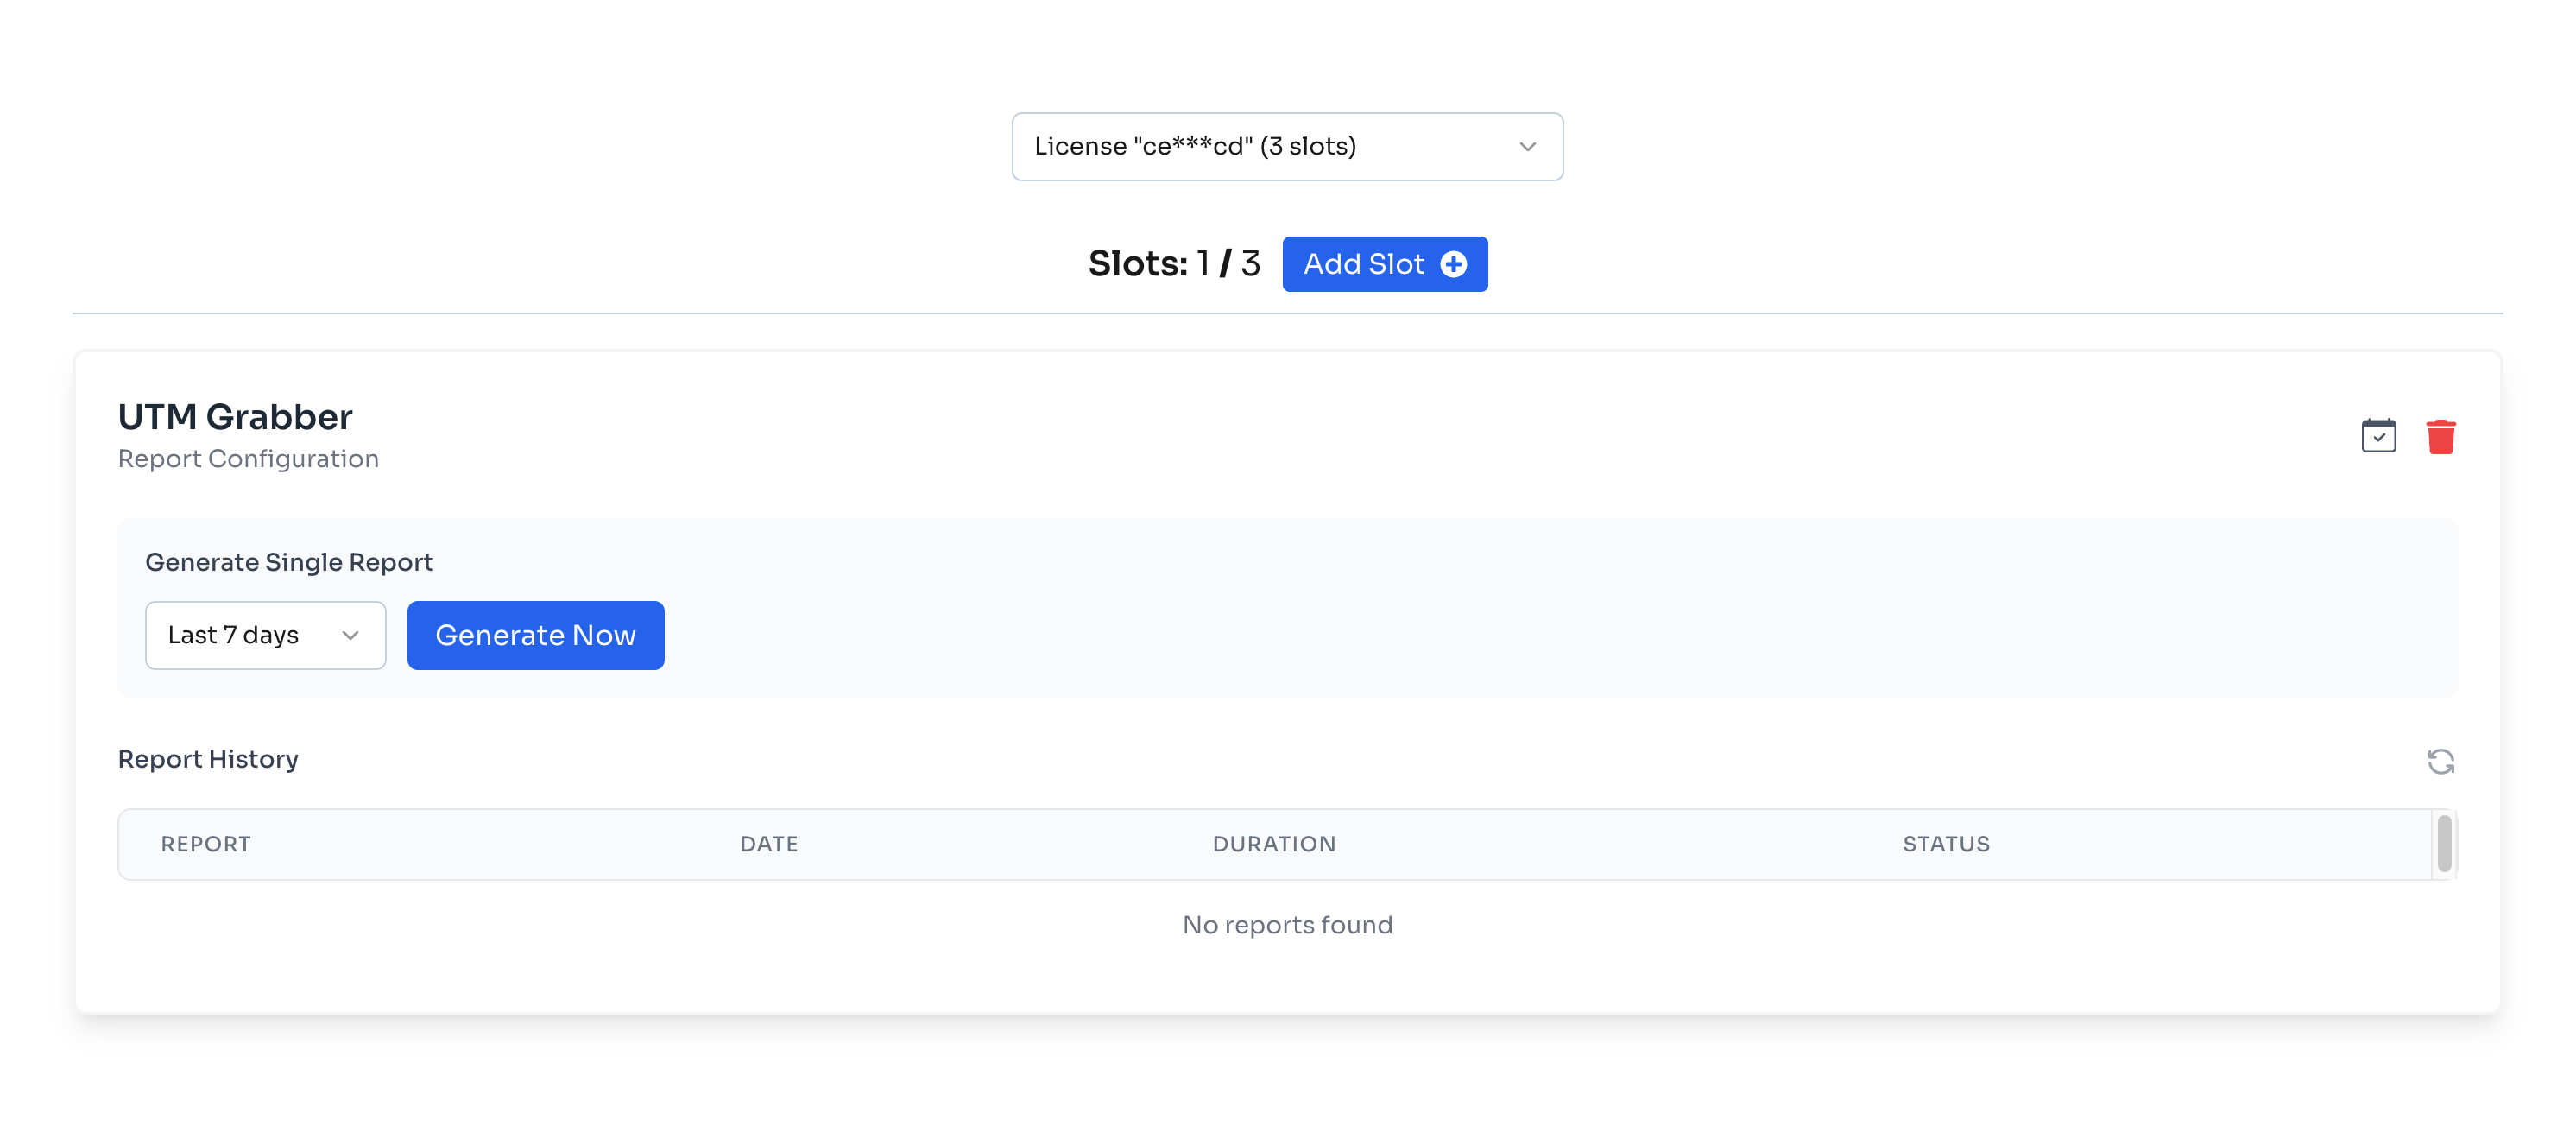Refresh the Report History list

point(2440,761)
